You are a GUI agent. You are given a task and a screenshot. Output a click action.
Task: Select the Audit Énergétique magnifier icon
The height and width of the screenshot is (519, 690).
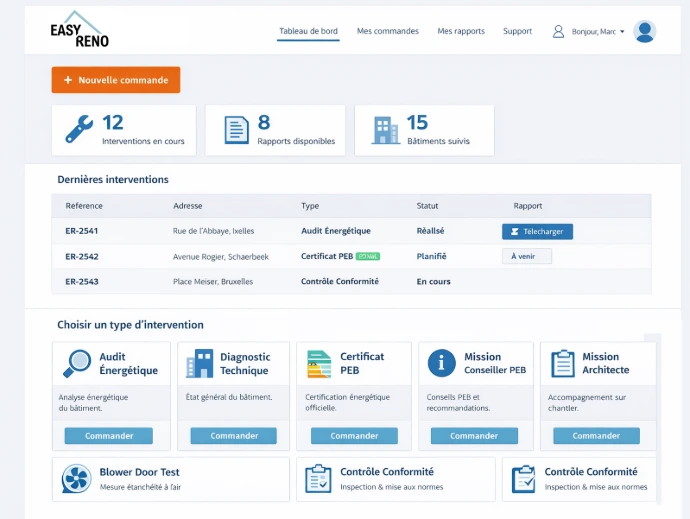pyautogui.click(x=77, y=363)
